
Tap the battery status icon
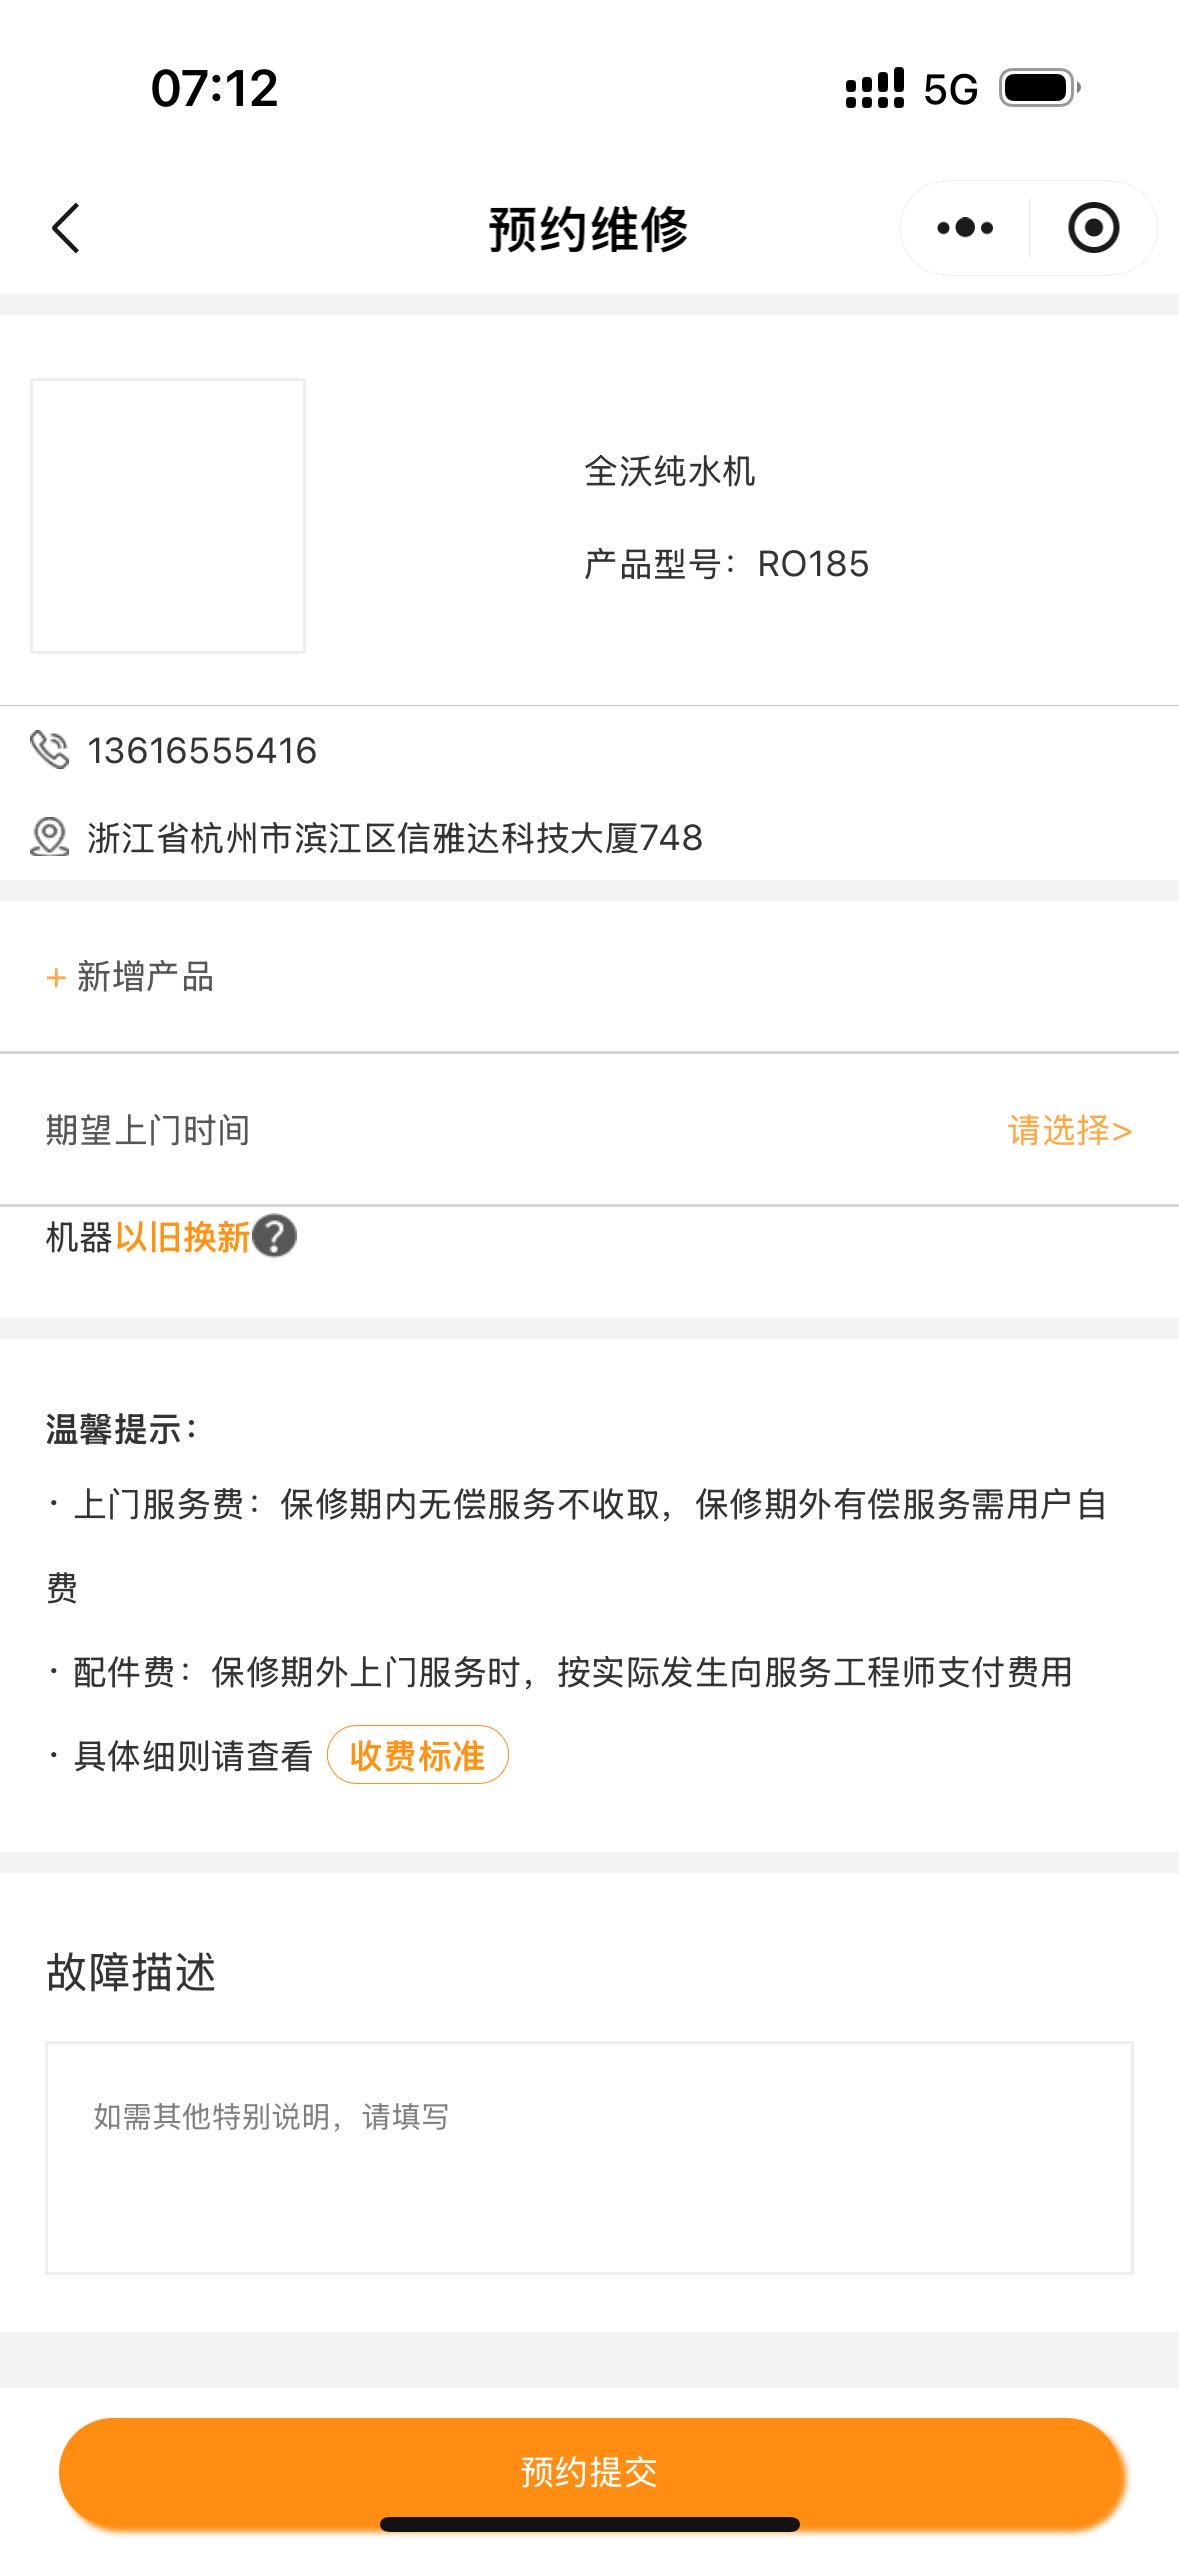click(1040, 88)
